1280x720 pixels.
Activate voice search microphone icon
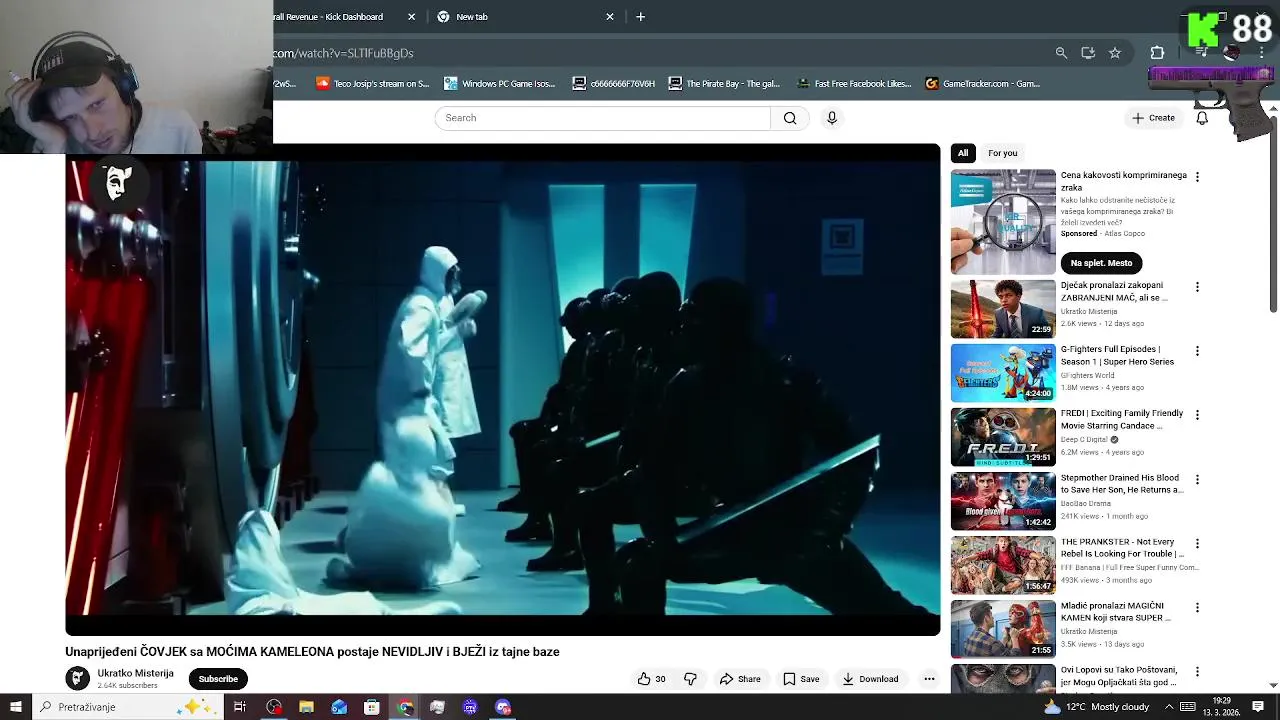[832, 118]
